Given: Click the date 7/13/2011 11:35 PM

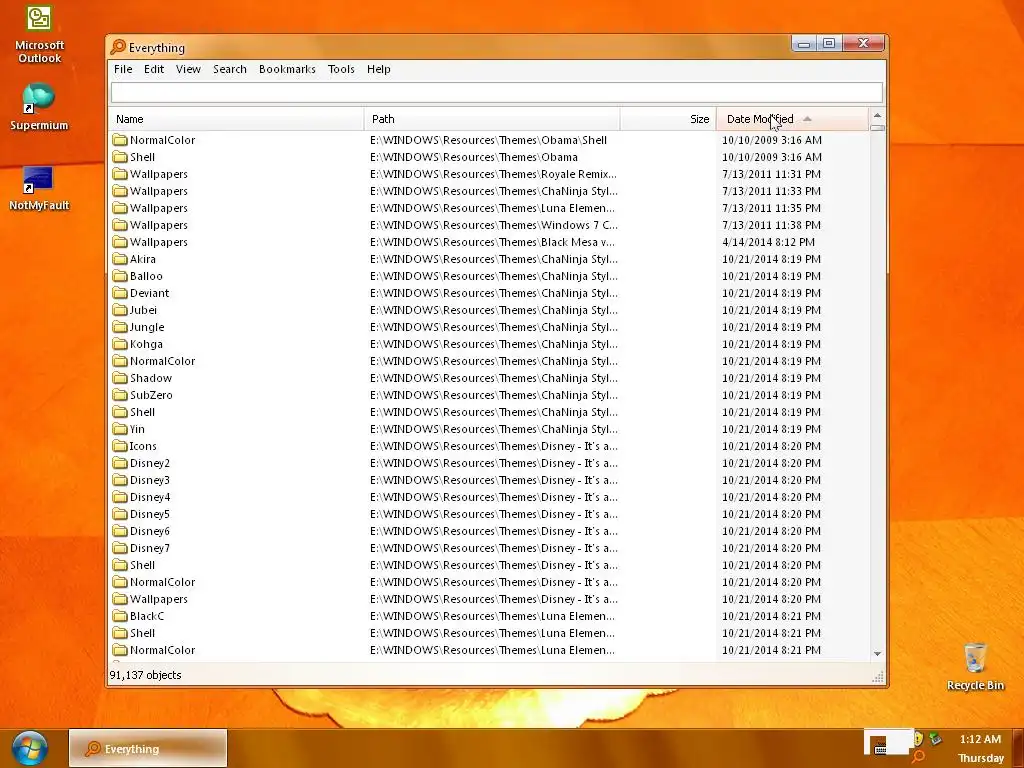Looking at the screenshot, I should (771, 208).
